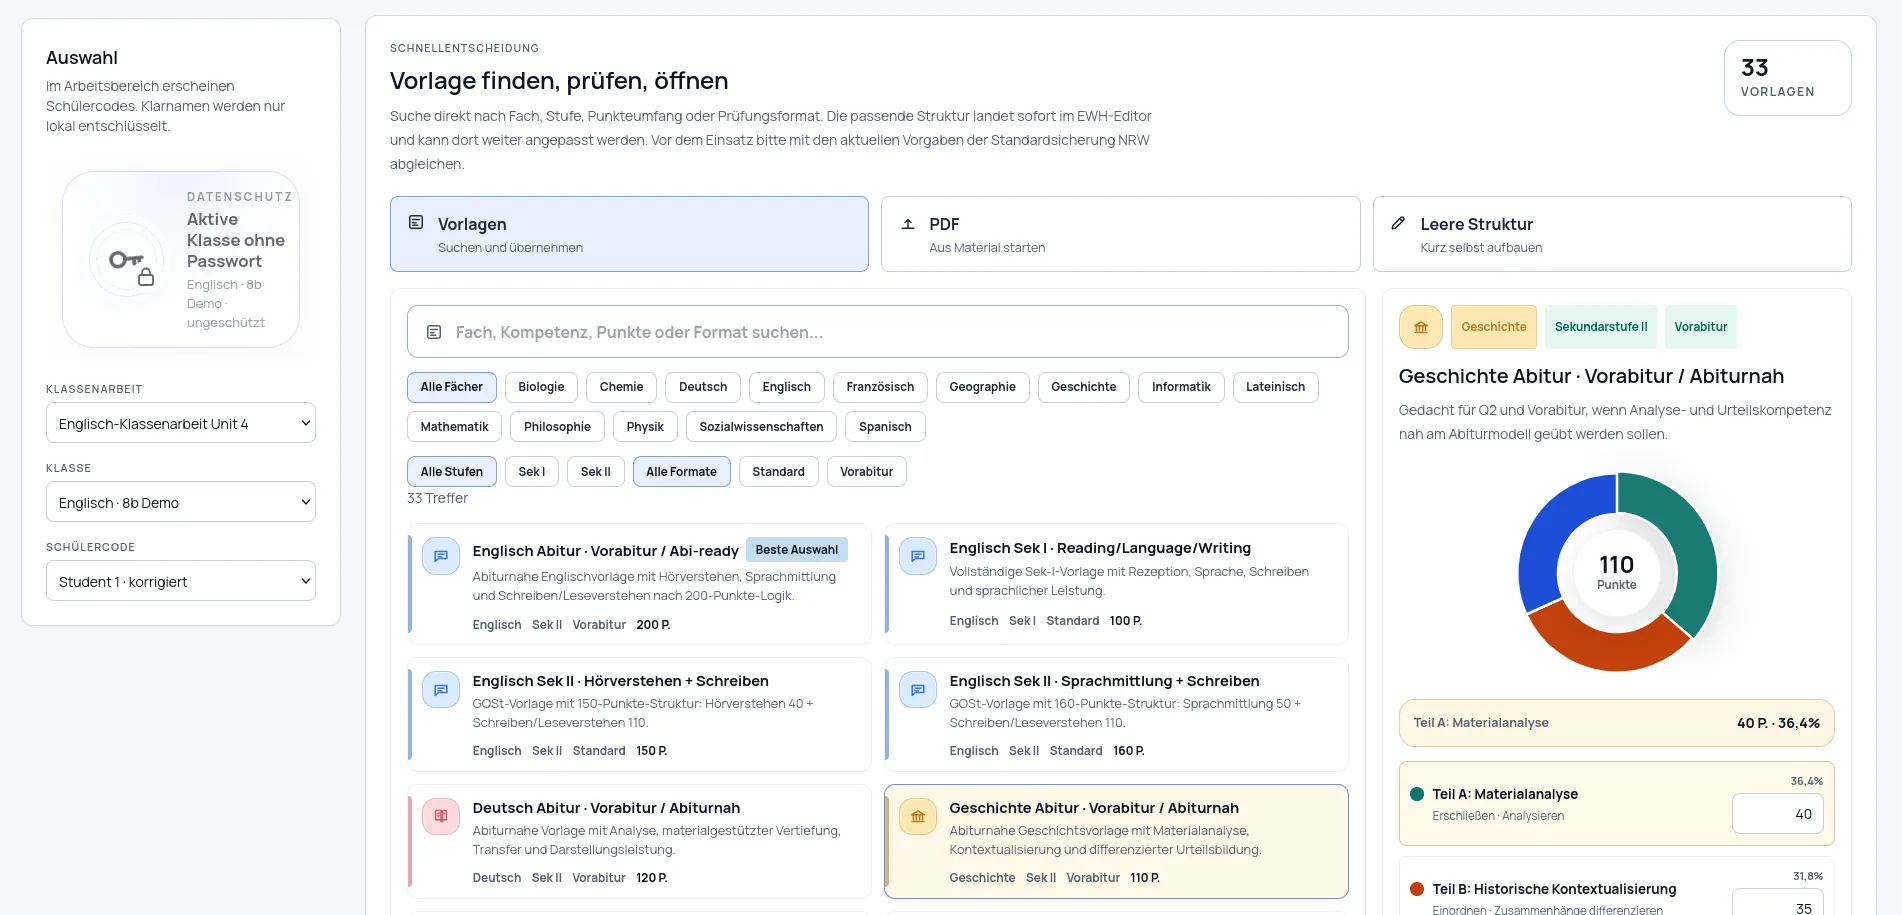Viewport: 1902px width, 915px height.
Task: Open Deutsch Abitur Vorabitur template card
Action: (640, 842)
